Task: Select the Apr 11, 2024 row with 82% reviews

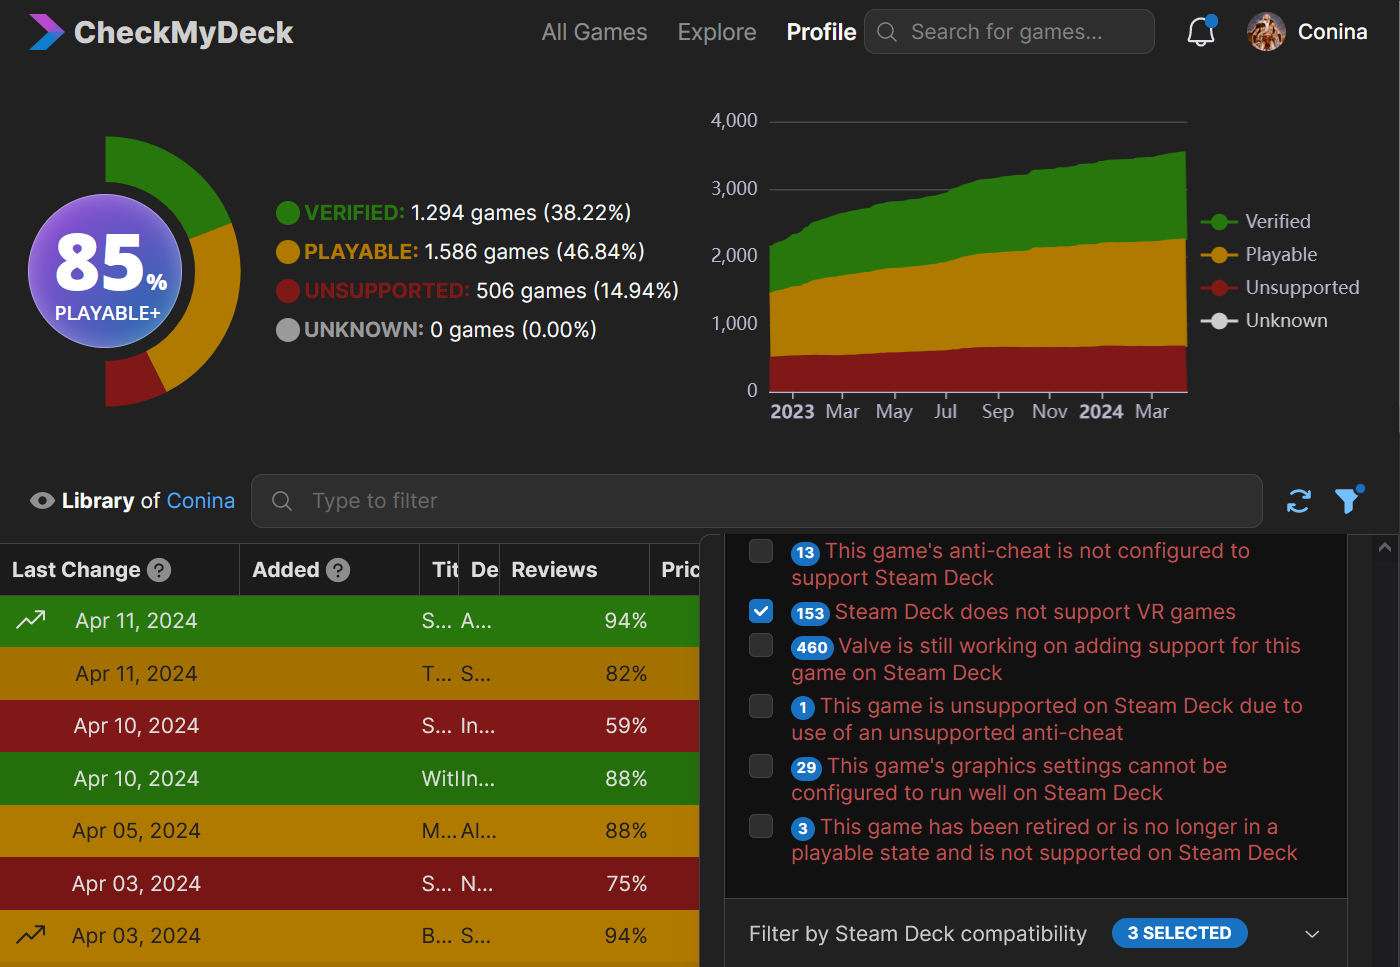Action: [349, 674]
